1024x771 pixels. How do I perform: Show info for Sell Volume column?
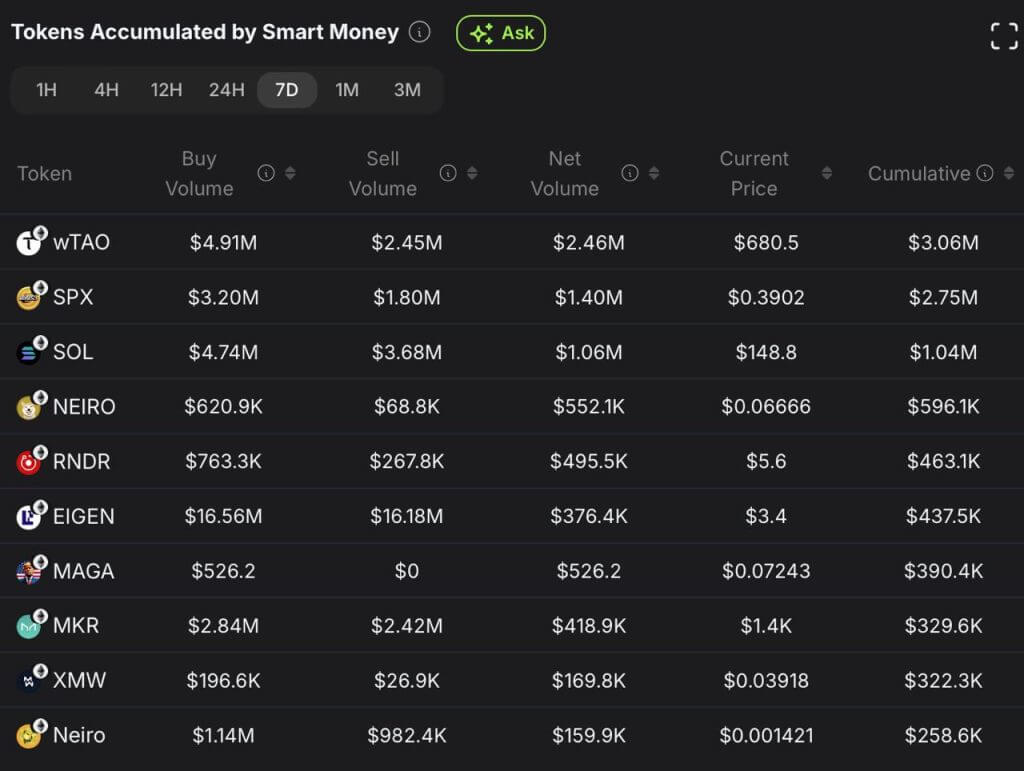[447, 173]
